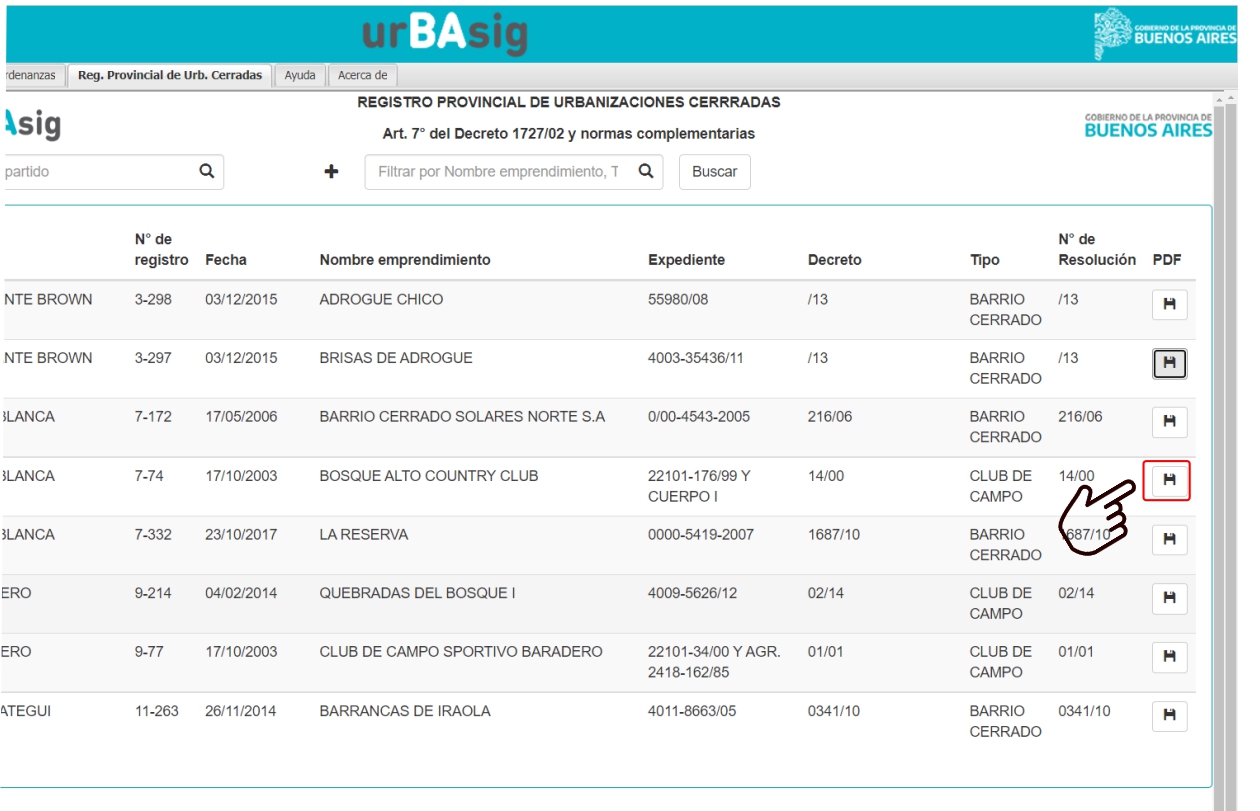
Task: Click the Buenos Aires government logo in header
Action: (1165, 33)
